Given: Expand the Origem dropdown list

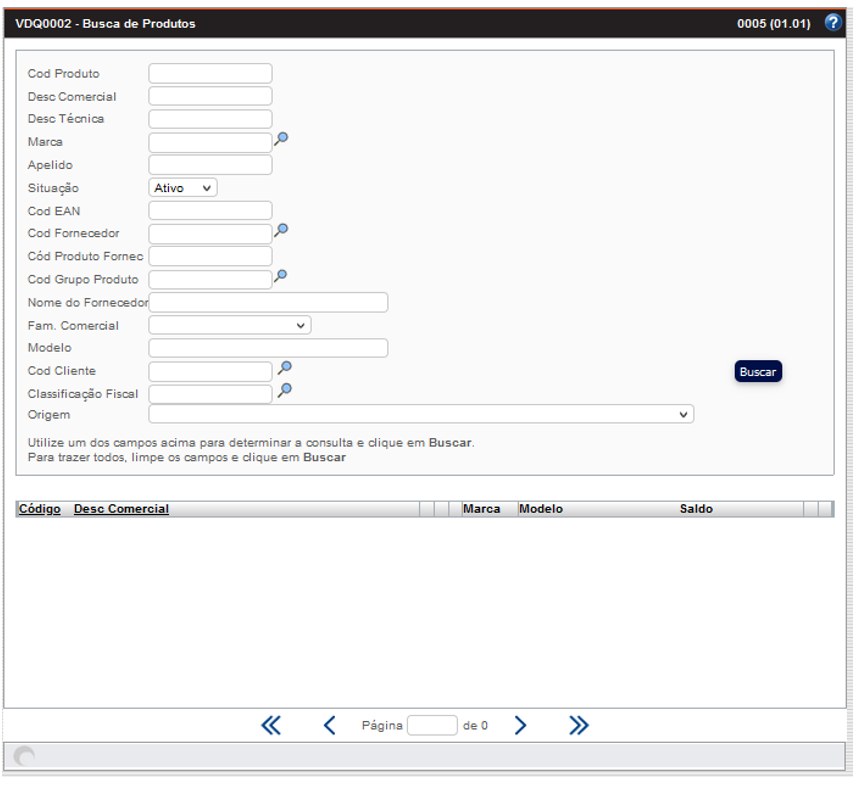Looking at the screenshot, I should pyautogui.click(x=421, y=414).
